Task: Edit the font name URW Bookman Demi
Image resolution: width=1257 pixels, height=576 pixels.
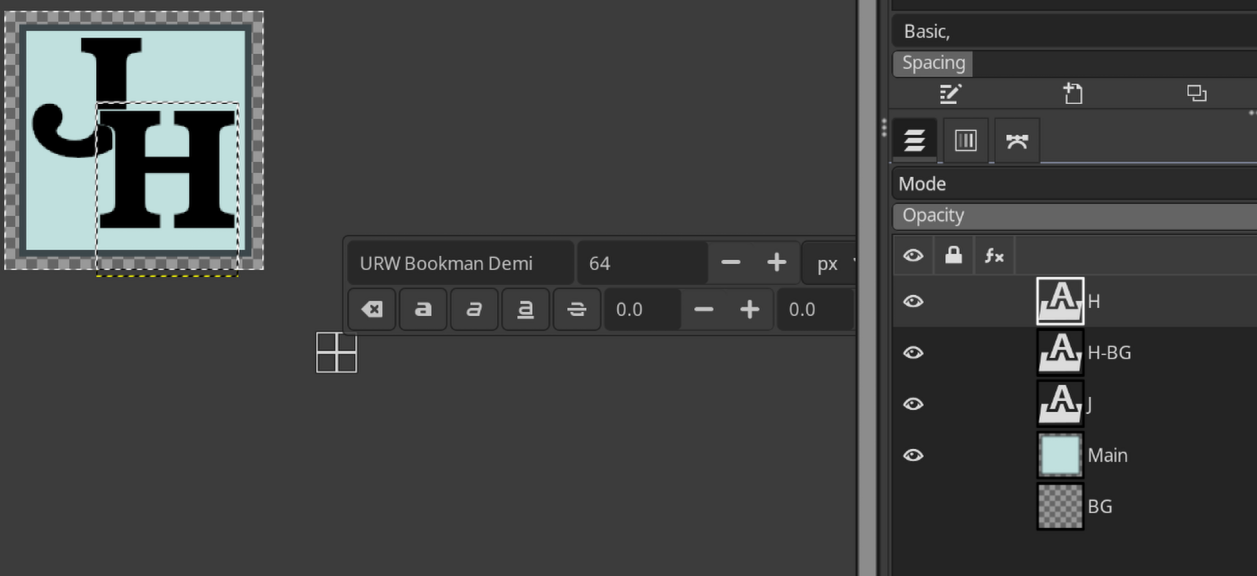Action: [x=460, y=263]
